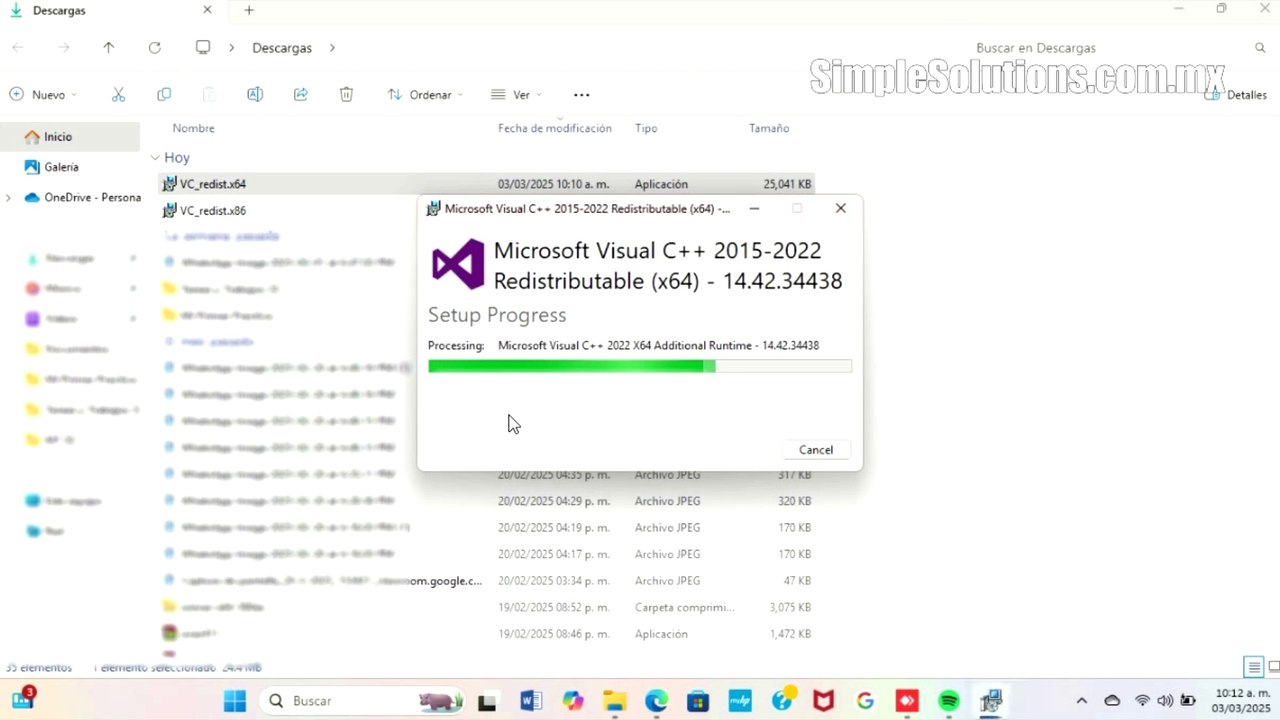Open File Explorer taskbar icon
The height and width of the screenshot is (720, 1280).
(614, 701)
